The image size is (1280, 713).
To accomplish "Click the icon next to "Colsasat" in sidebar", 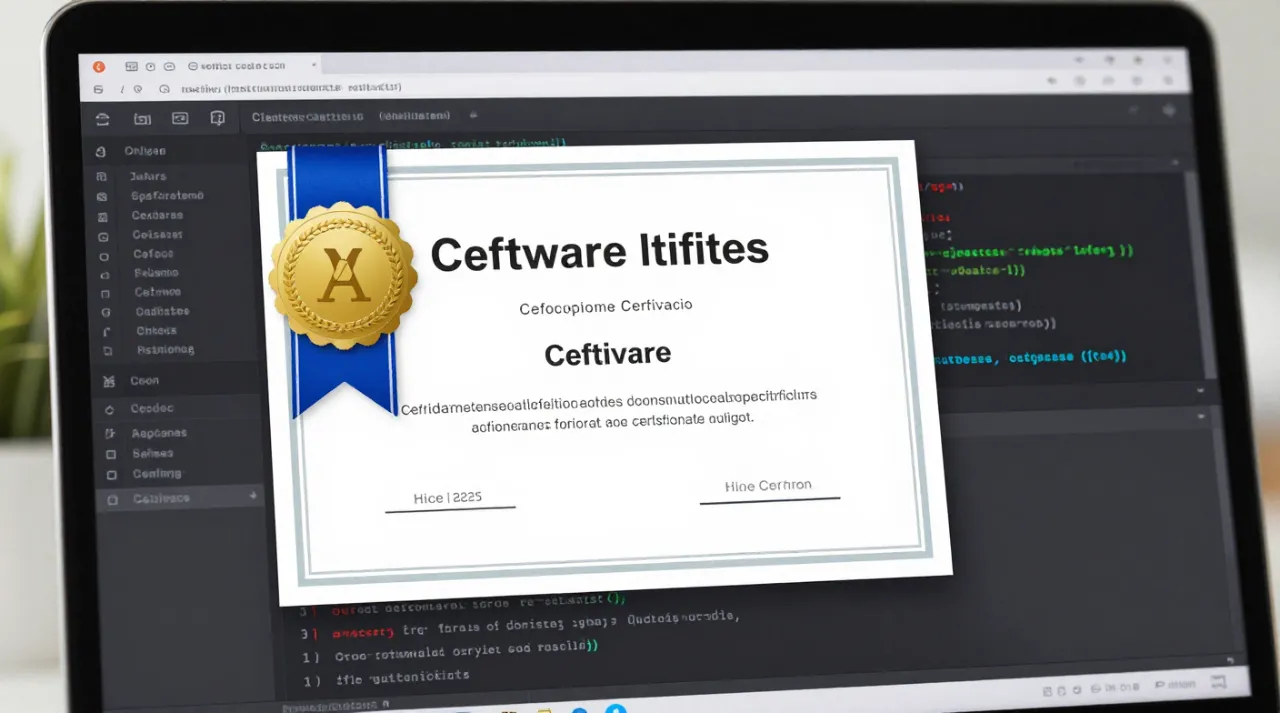I will 103,236.
